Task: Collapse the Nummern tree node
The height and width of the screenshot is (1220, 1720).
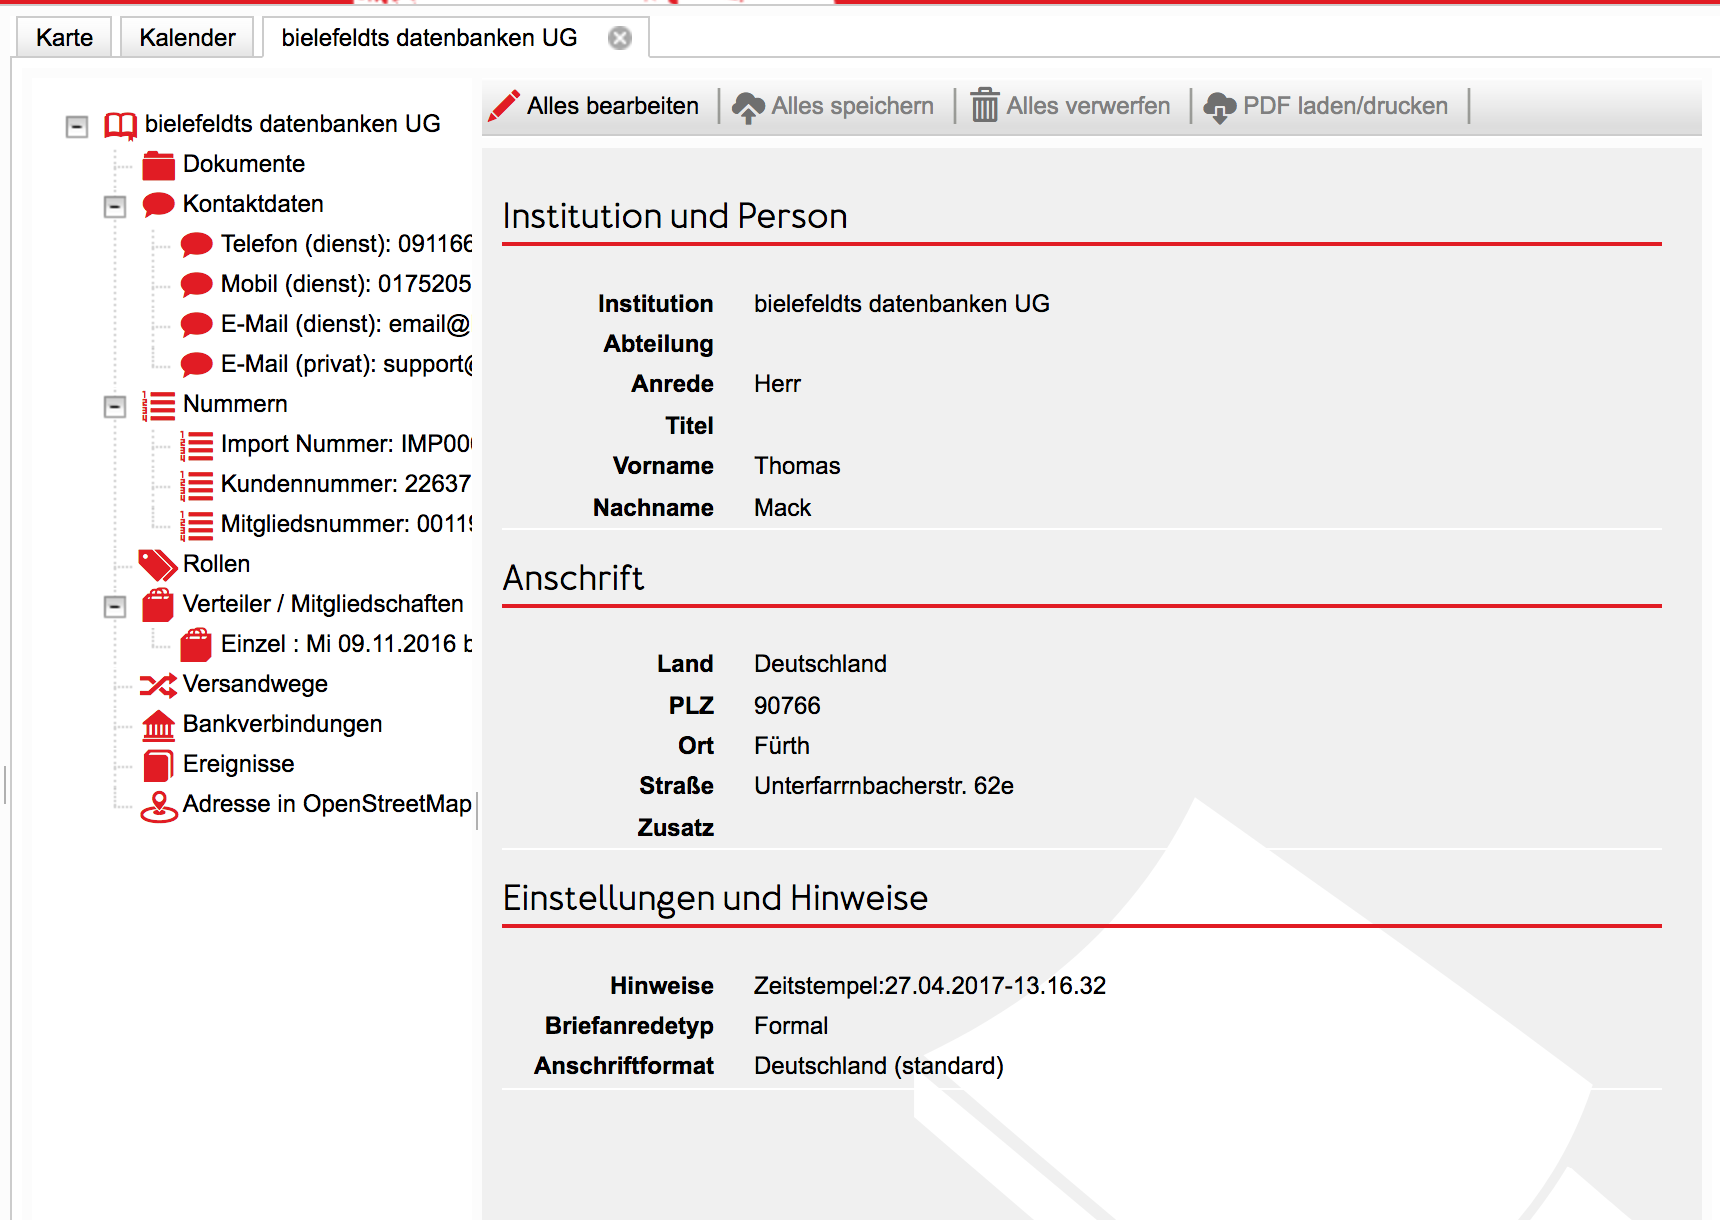Action: (115, 406)
